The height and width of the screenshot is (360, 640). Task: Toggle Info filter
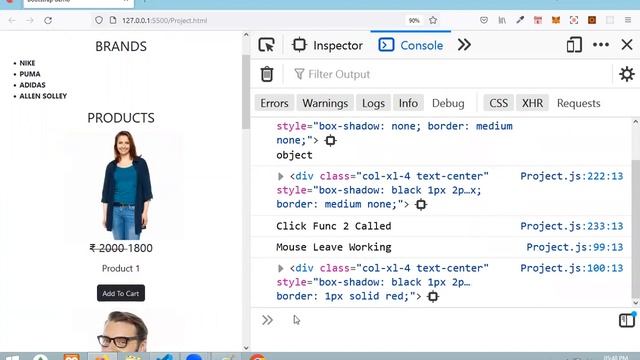pos(408,103)
